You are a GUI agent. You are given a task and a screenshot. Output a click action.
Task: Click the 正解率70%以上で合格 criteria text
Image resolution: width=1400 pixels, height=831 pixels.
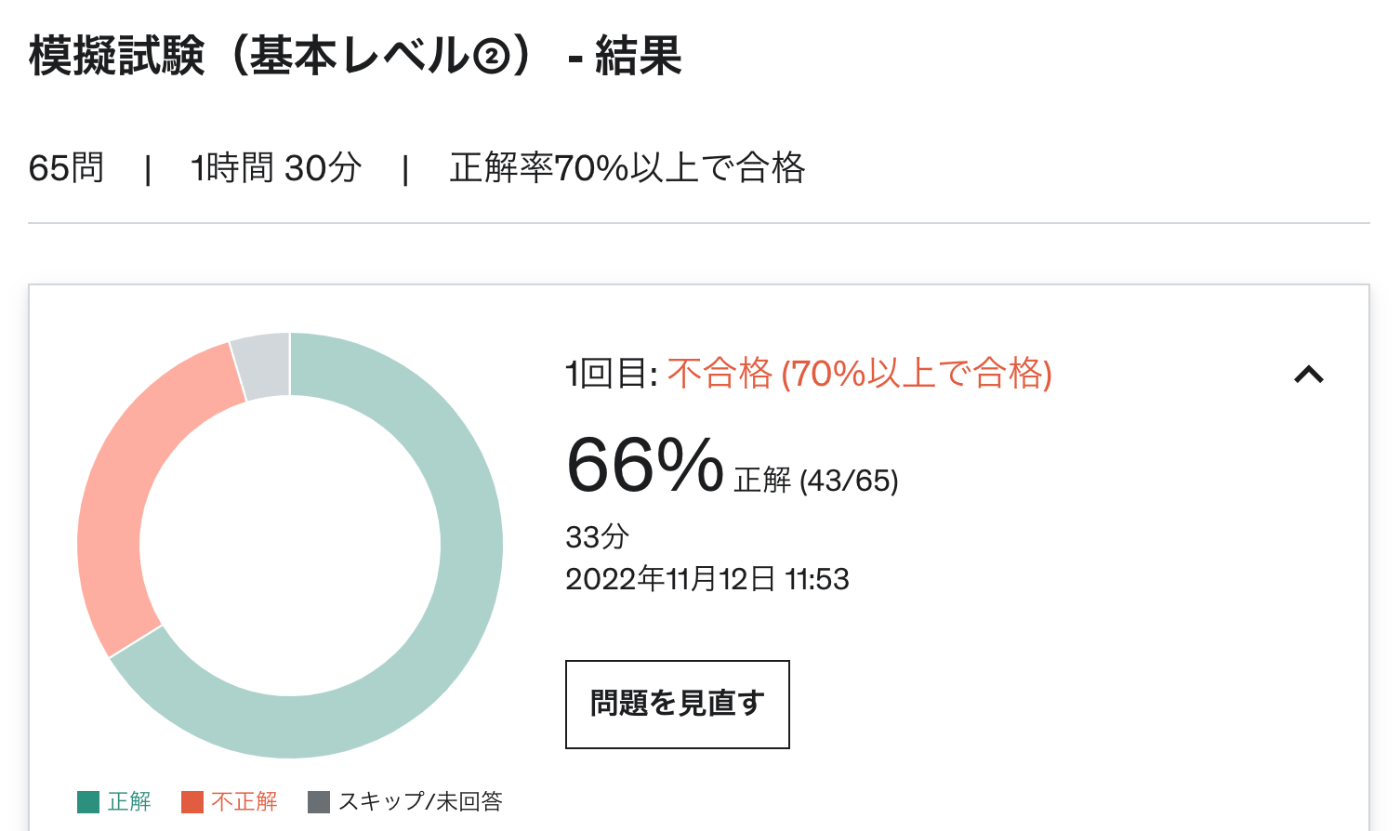click(x=627, y=168)
